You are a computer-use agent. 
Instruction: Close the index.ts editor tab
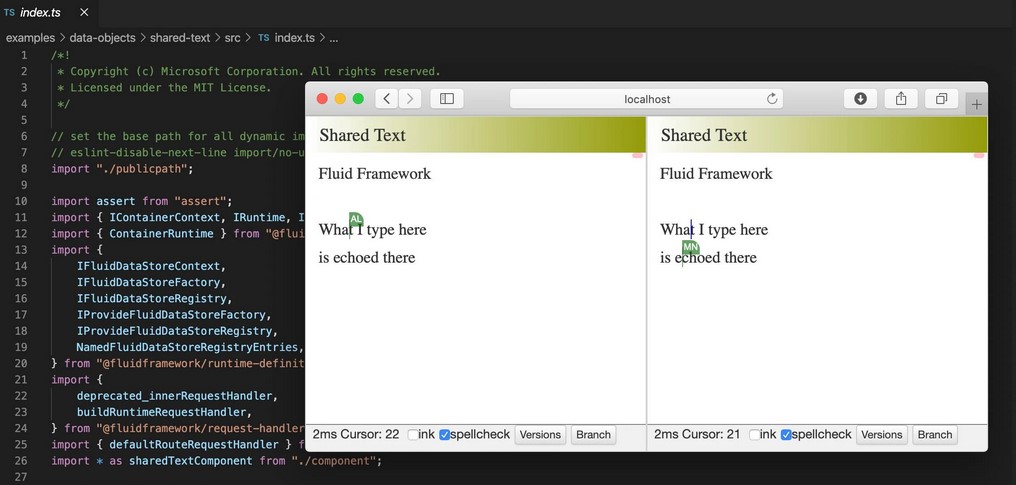[84, 12]
